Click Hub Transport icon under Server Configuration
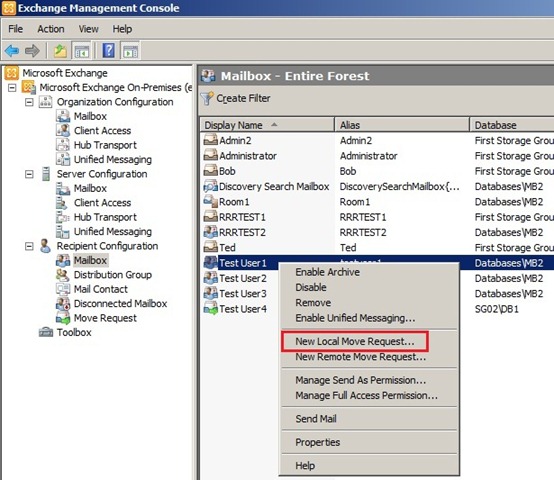Image resolution: width=554 pixels, height=480 pixels. pyautogui.click(x=63, y=217)
